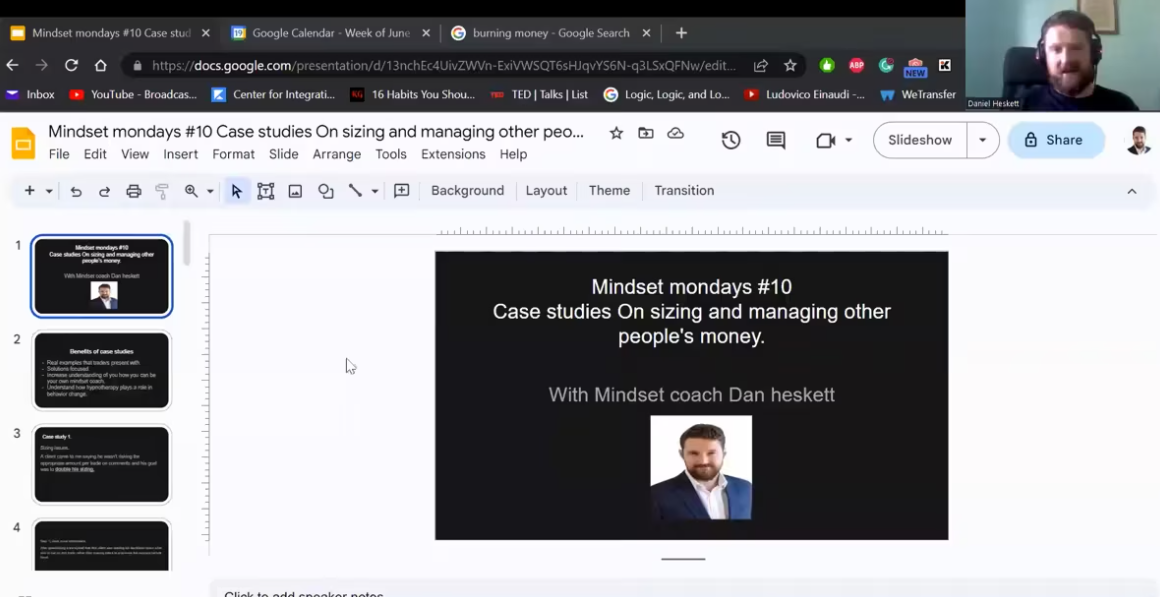Click the browser reload icon
This screenshot has width=1160, height=597.
(71, 65)
